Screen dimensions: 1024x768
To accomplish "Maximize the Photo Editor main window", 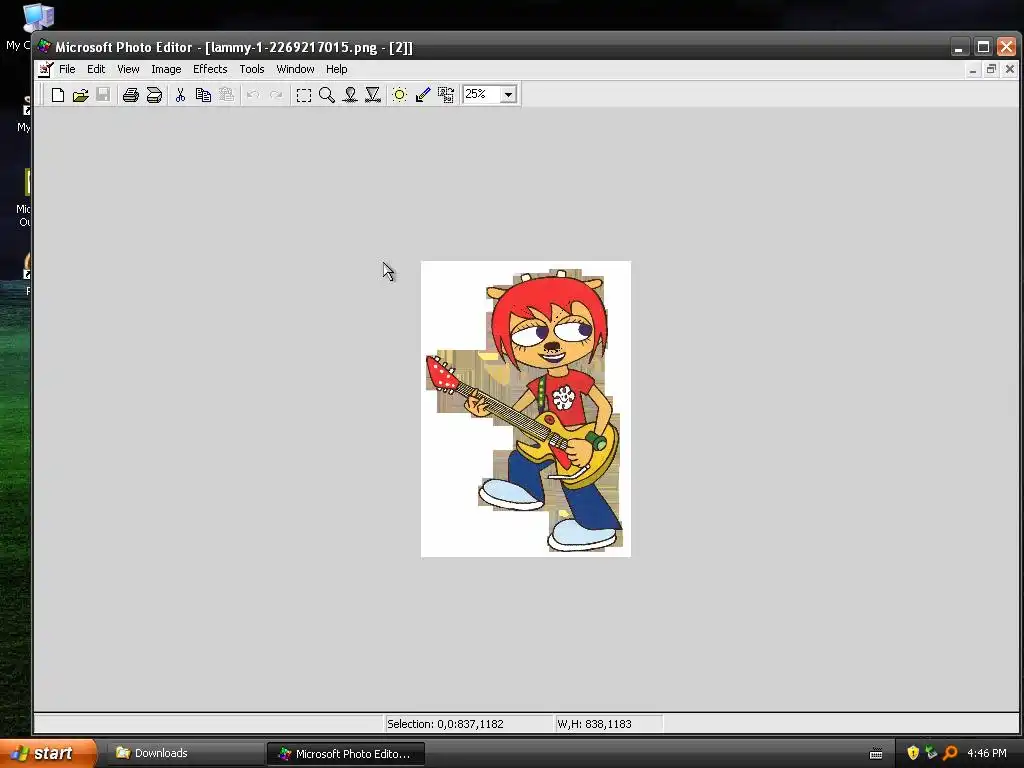I will click(982, 46).
